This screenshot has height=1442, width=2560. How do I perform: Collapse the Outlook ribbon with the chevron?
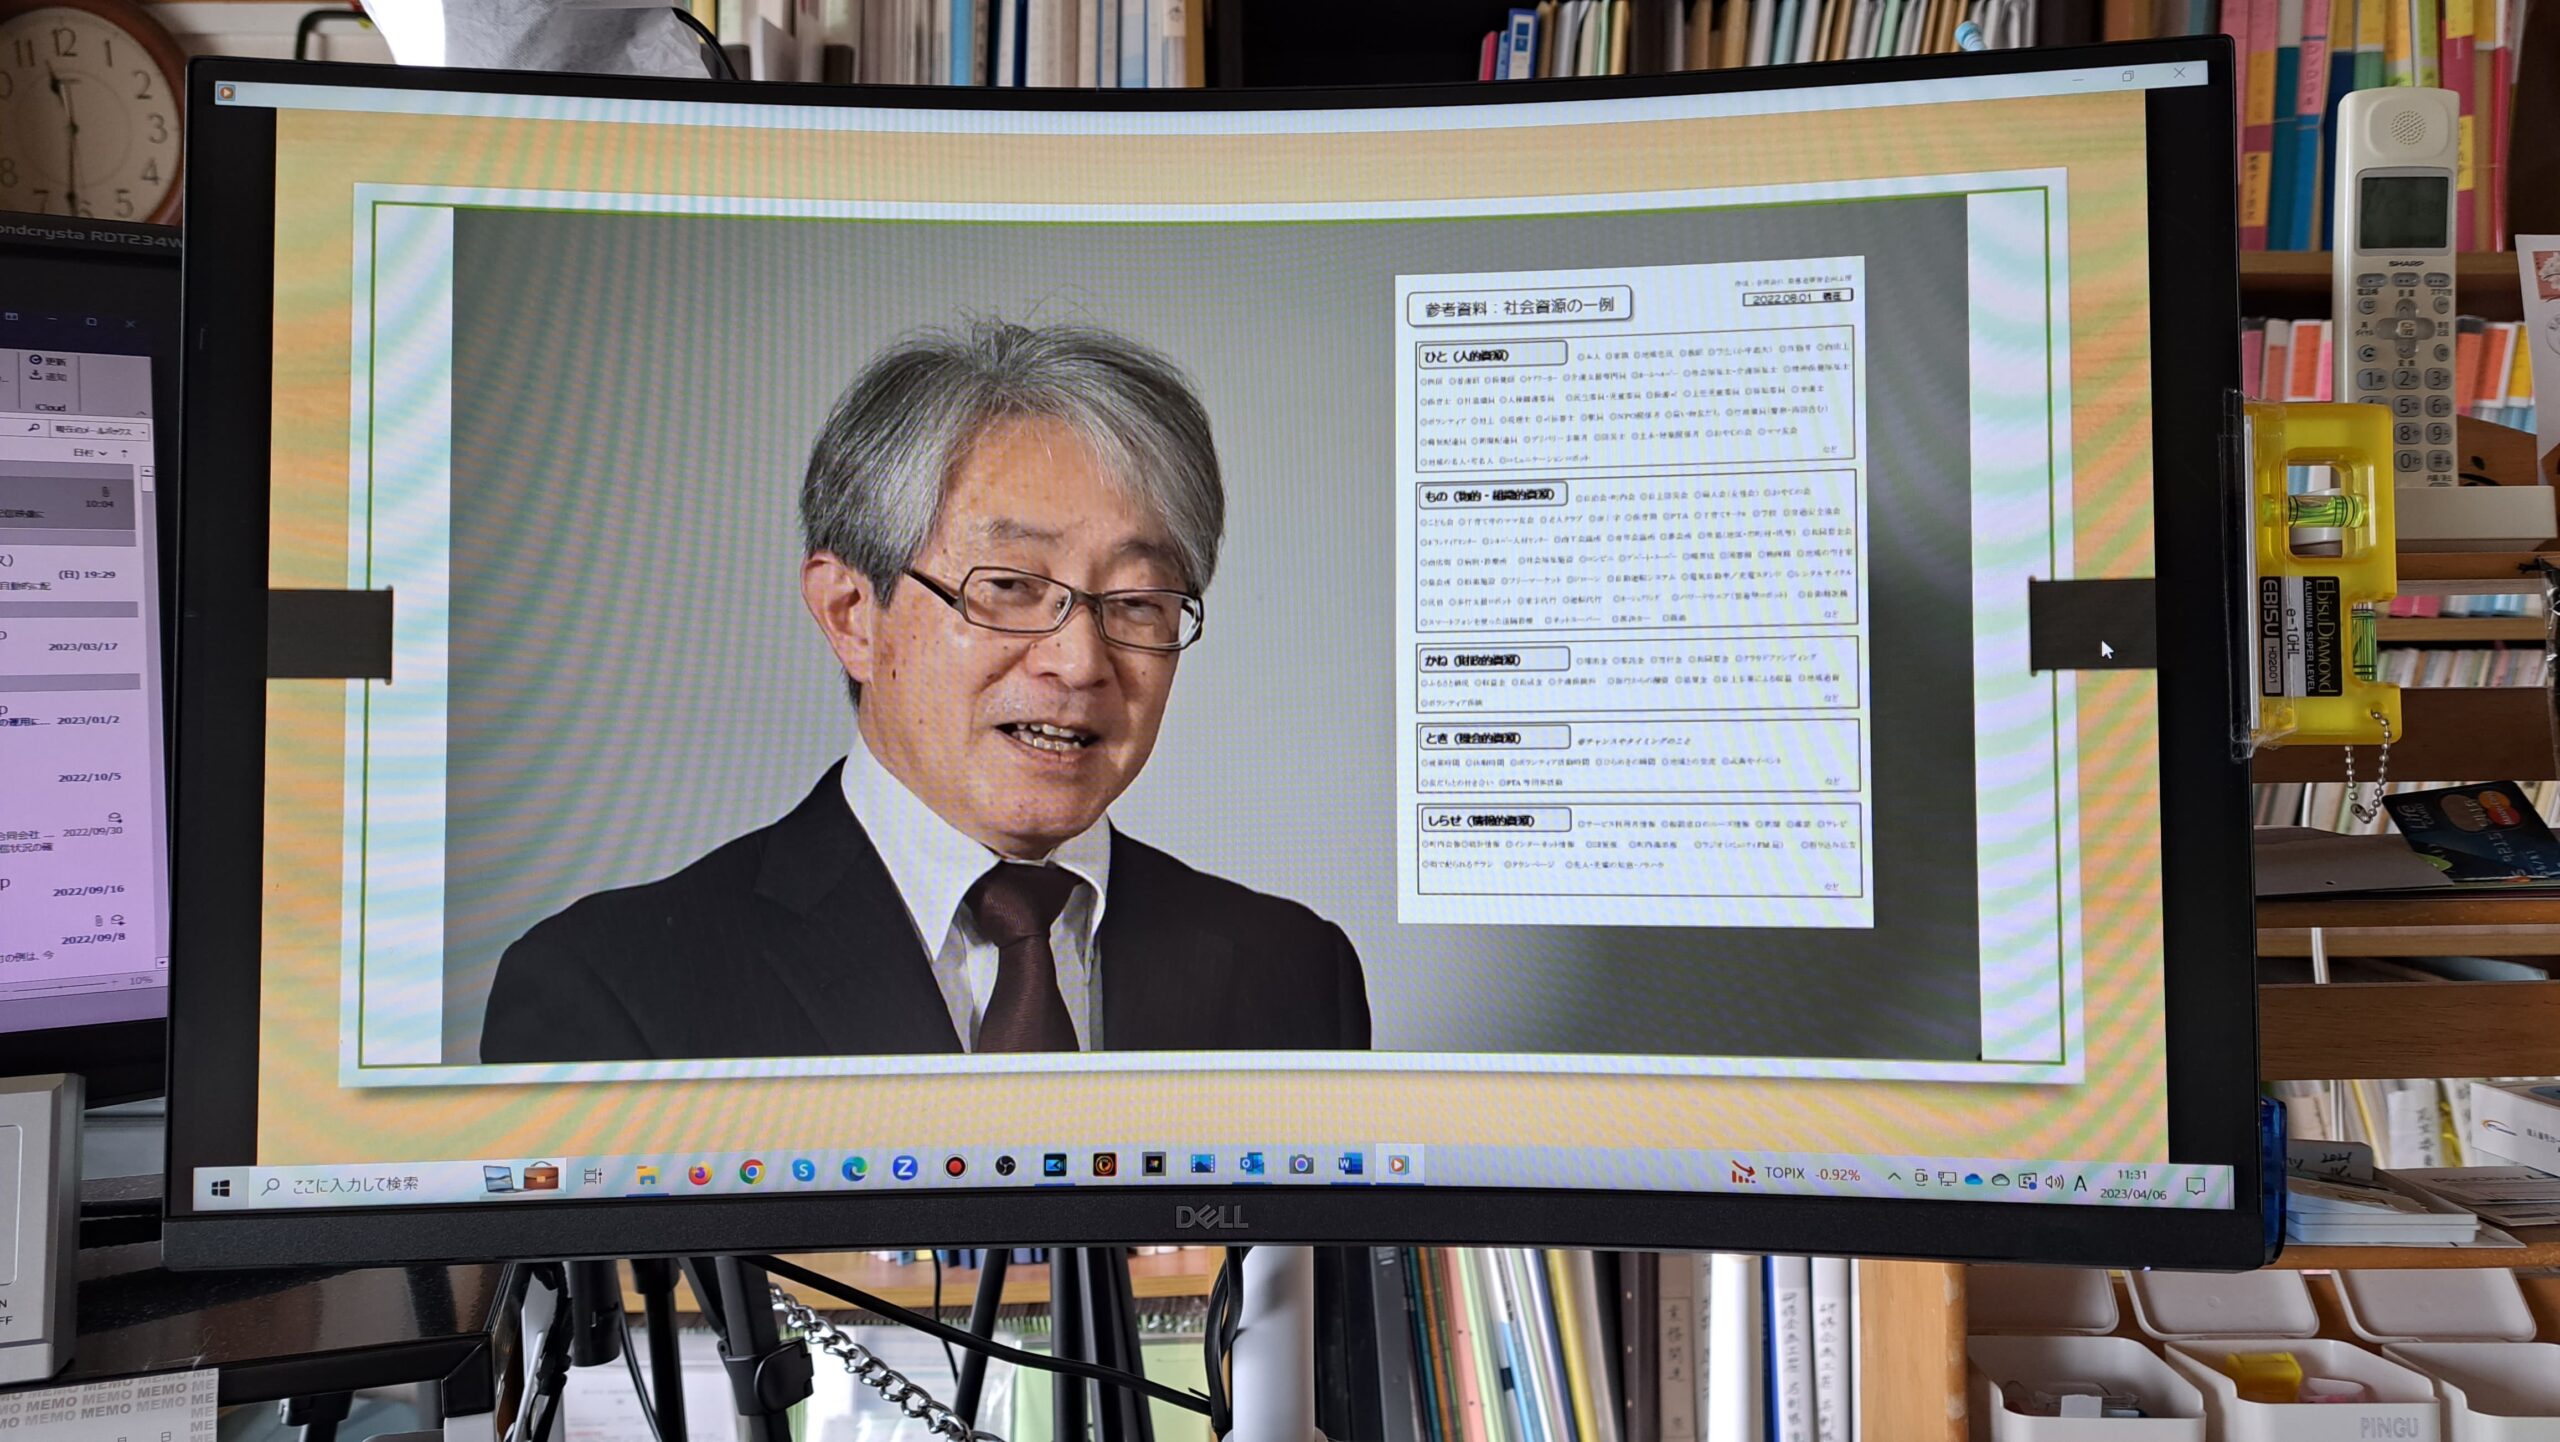(141, 412)
